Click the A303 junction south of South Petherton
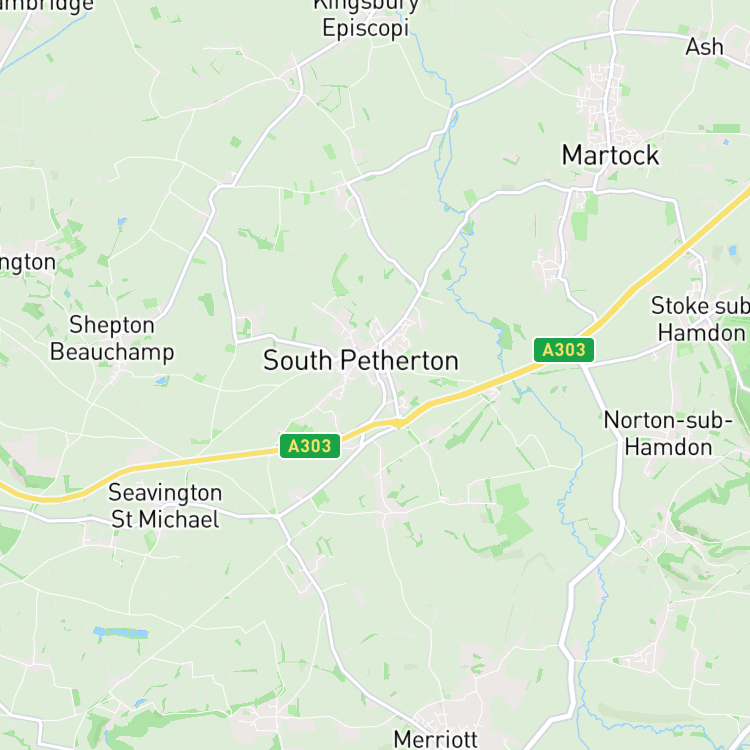Screen dimensions: 750x750 (x=398, y=423)
